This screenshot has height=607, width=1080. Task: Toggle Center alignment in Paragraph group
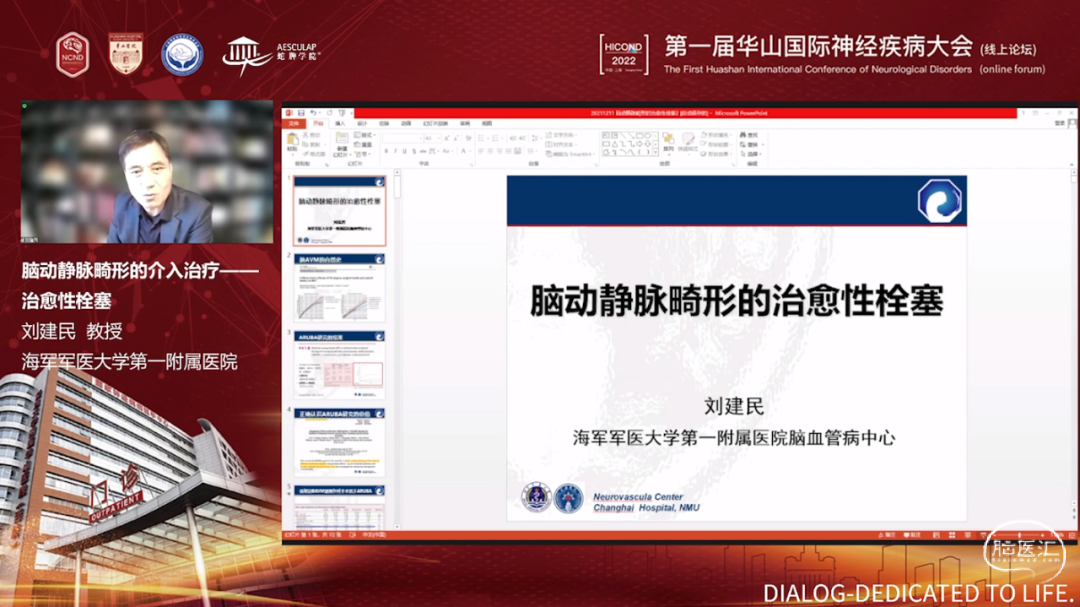pyautogui.click(x=490, y=151)
